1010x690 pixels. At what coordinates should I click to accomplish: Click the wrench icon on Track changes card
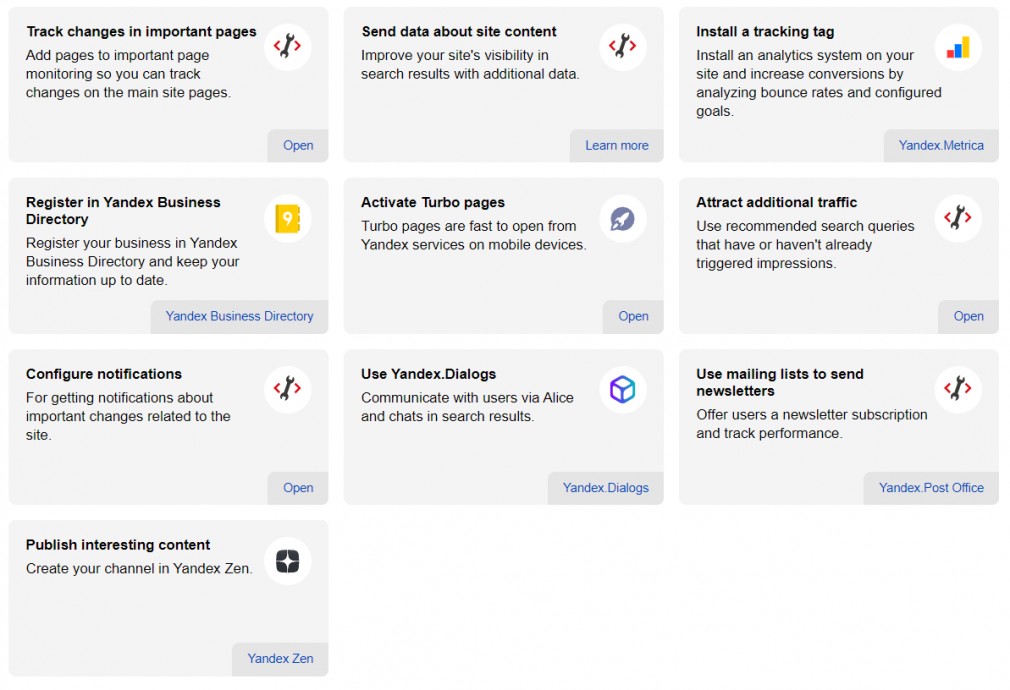[288, 46]
